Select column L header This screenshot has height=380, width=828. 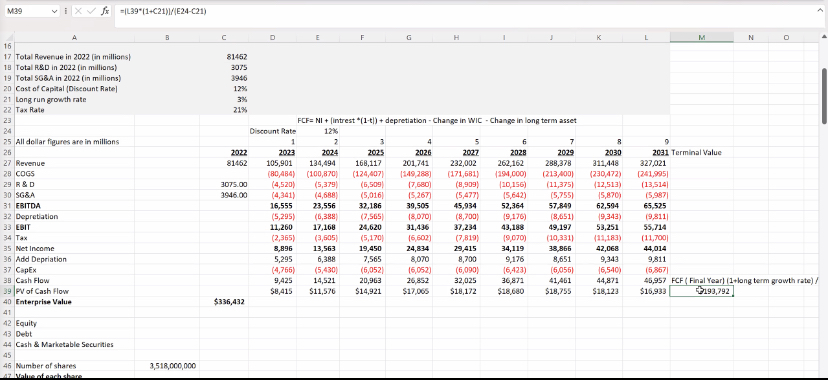tap(646, 37)
